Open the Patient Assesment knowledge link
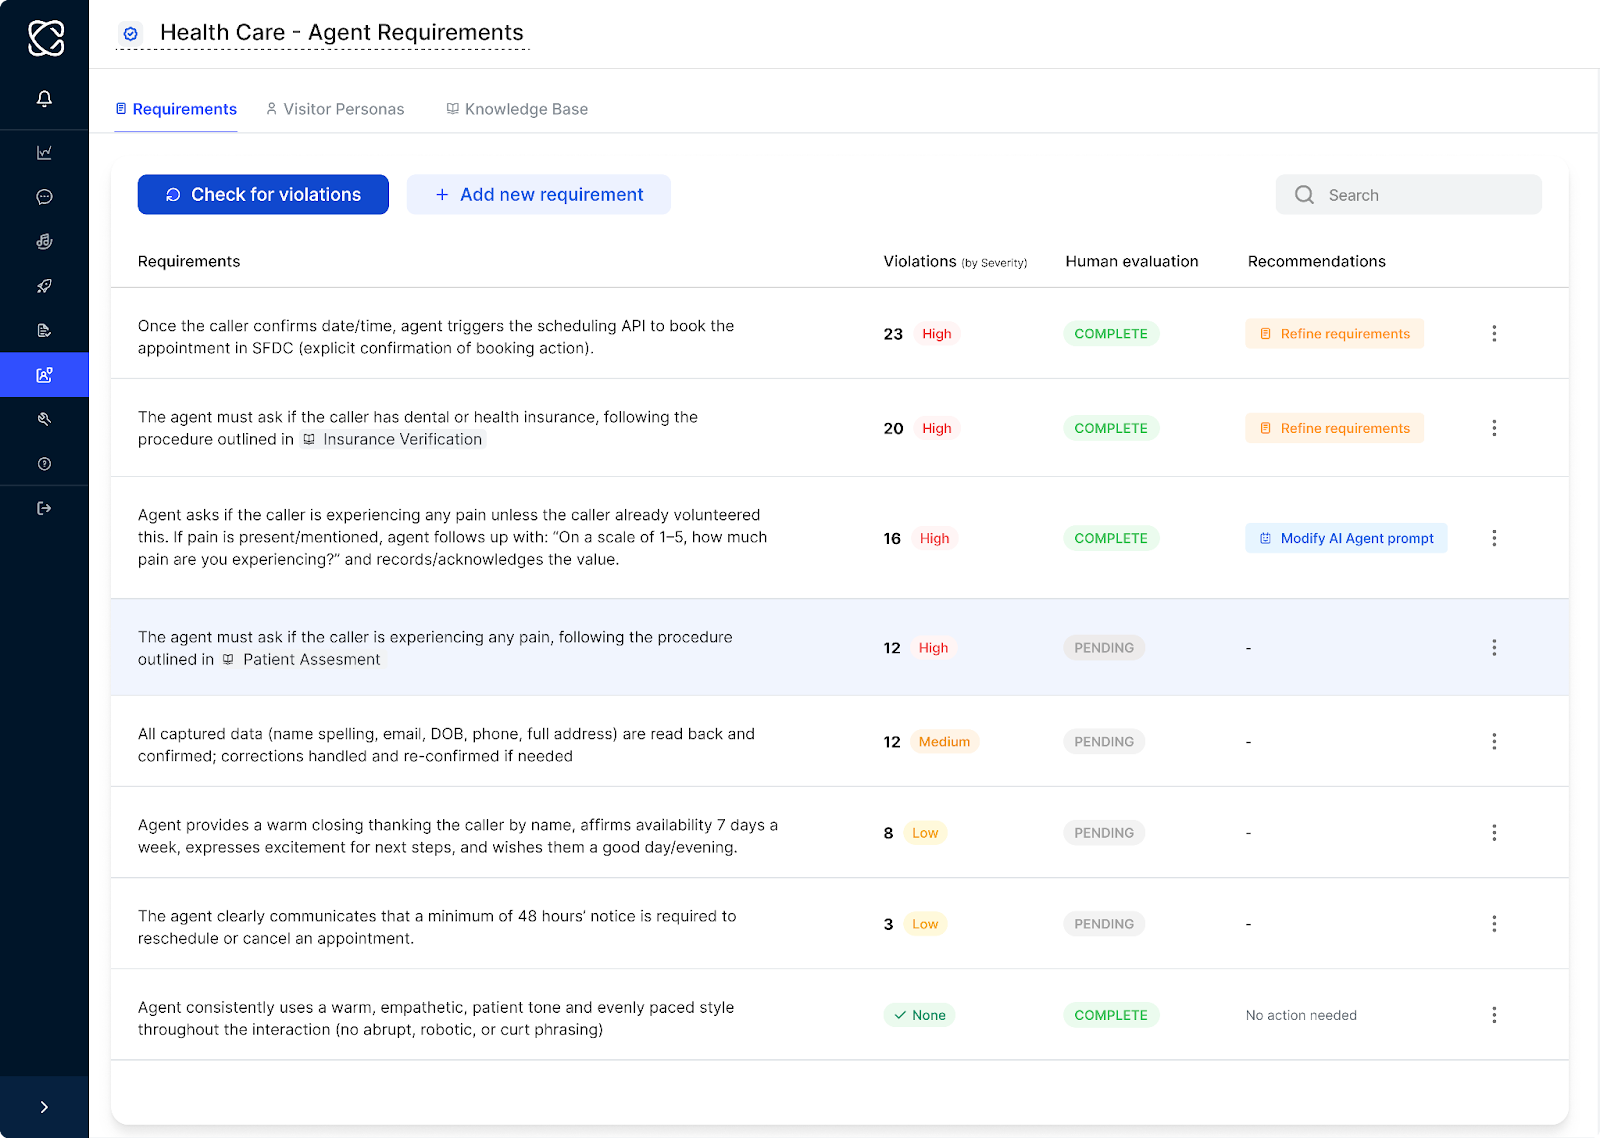Screen dimensions: 1600x1138 pos(301,659)
